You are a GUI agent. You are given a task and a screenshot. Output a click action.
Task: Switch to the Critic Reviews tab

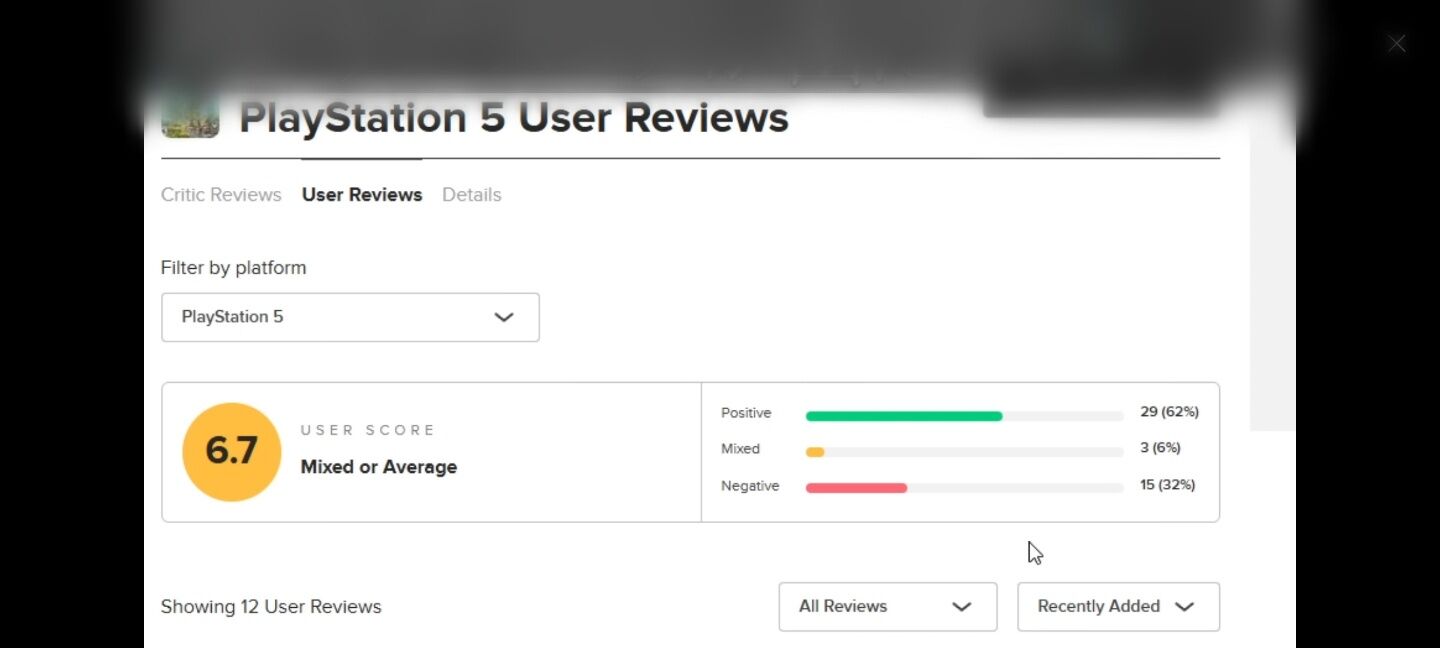pyautogui.click(x=221, y=195)
